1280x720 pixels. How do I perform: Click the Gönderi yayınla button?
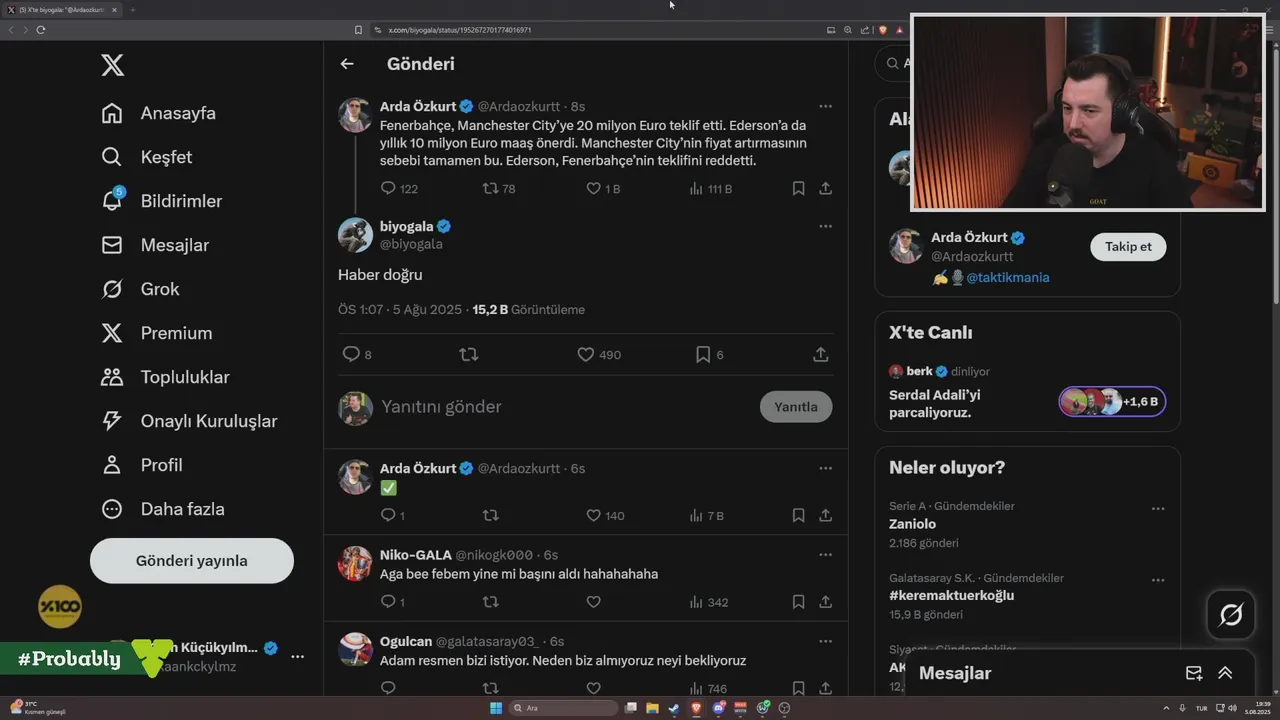[x=192, y=561]
